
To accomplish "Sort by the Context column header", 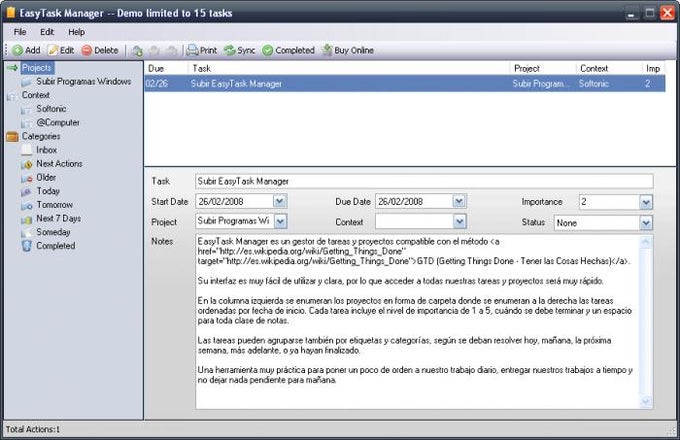I will [x=609, y=68].
